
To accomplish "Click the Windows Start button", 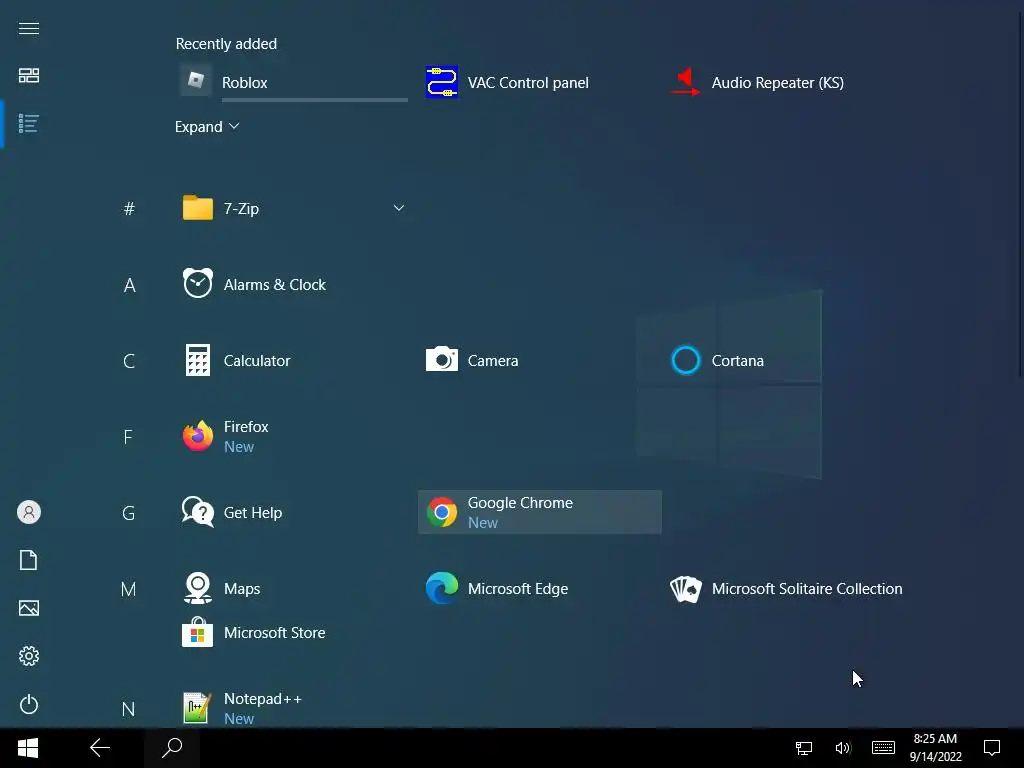I will point(27,748).
